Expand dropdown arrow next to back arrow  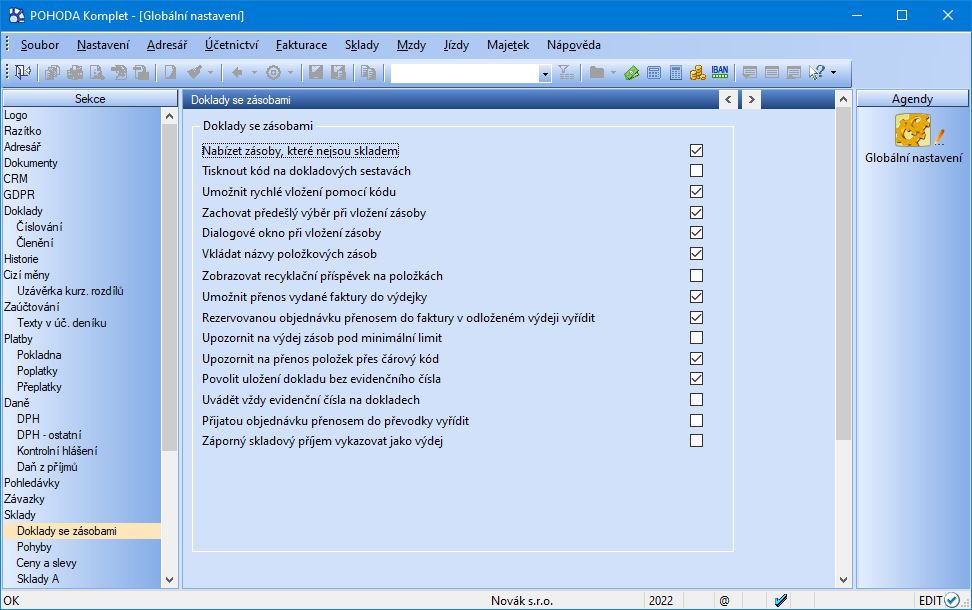[254, 73]
